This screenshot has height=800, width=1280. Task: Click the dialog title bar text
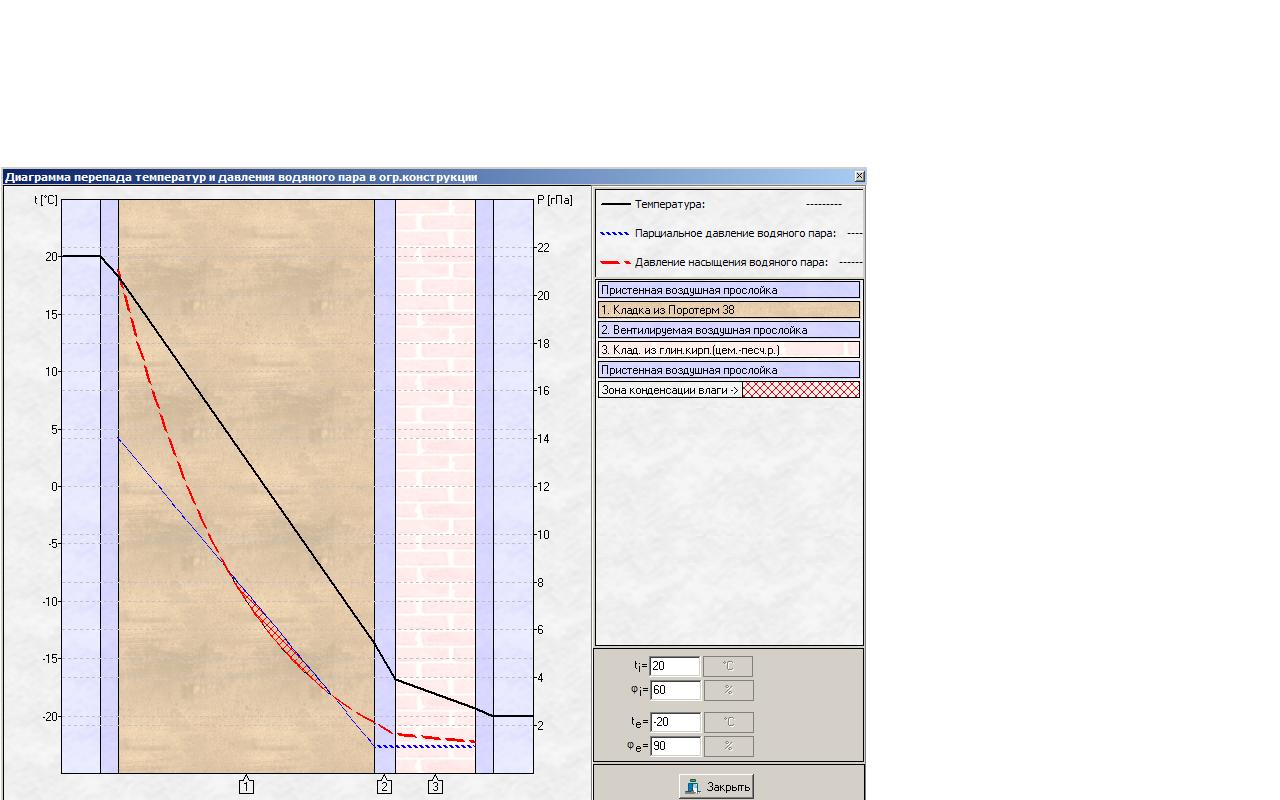(x=241, y=177)
